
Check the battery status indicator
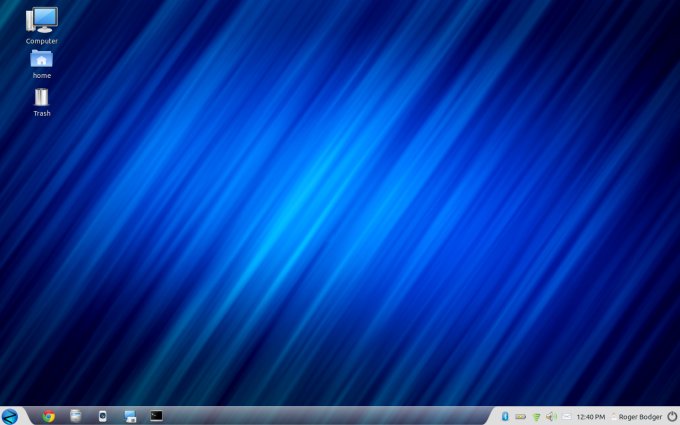click(x=520, y=417)
